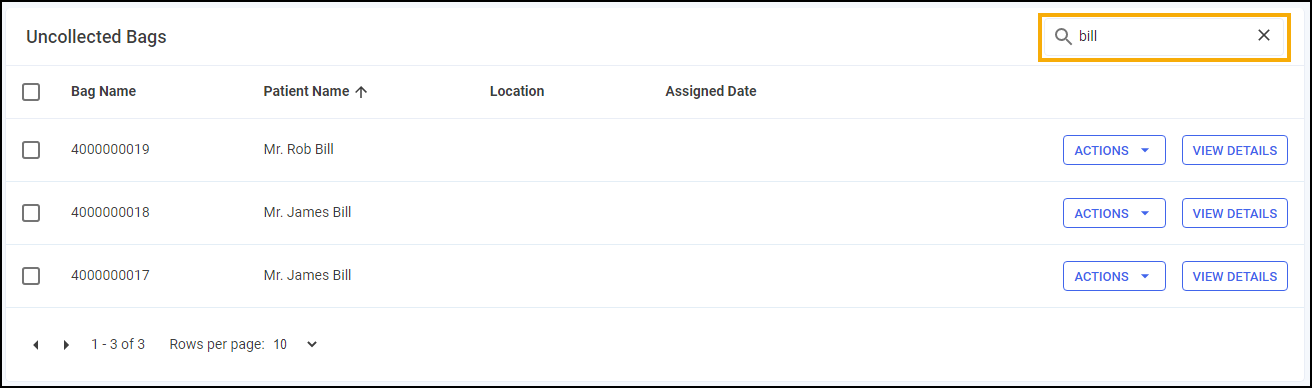The image size is (1312, 388).
Task: View details for bag 4000000018
Action: coord(1234,213)
